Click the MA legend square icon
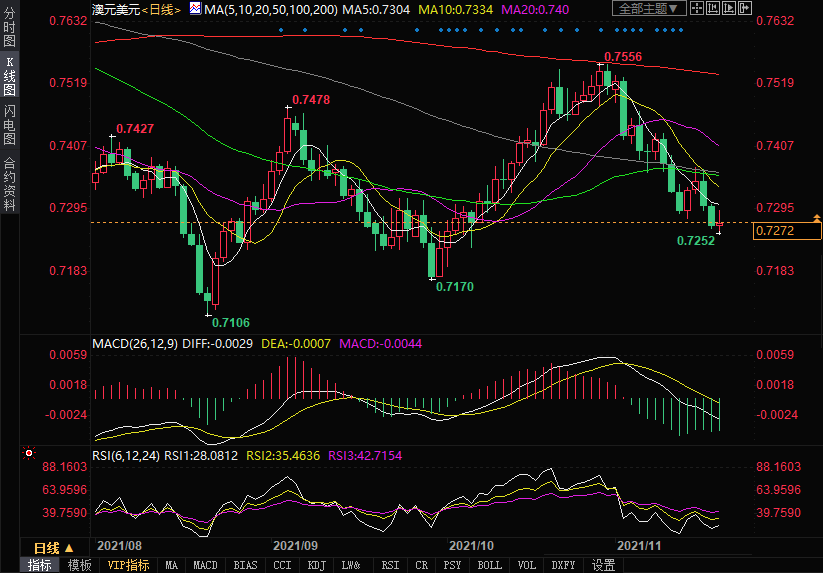 coord(195,9)
